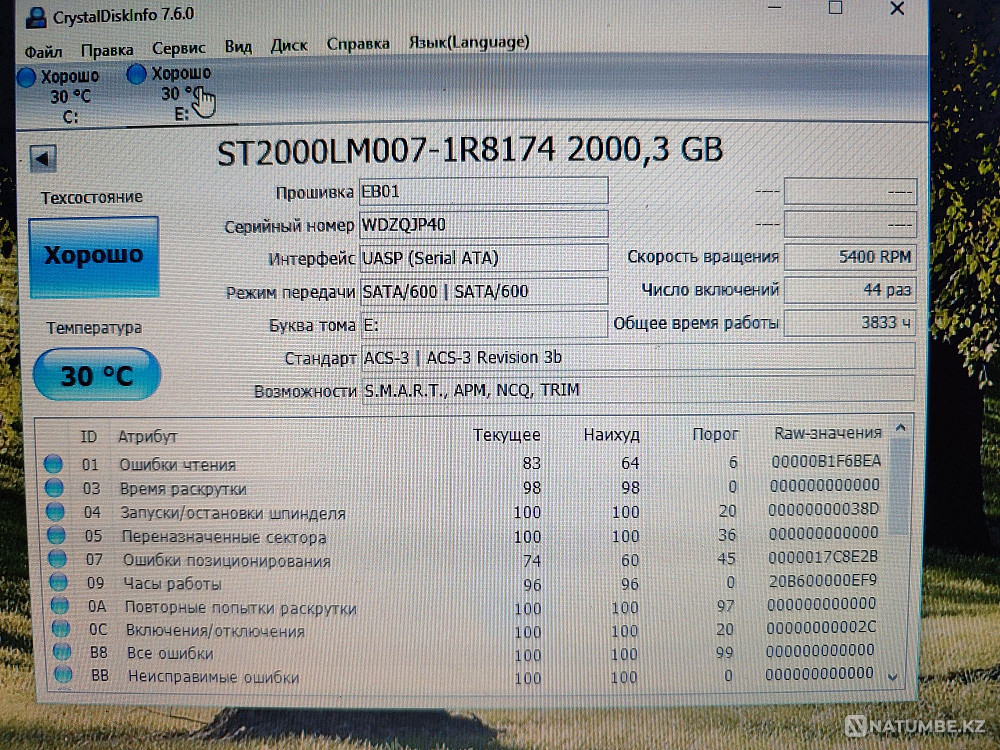Open the Справка menu
The image size is (1000, 750).
[358, 43]
